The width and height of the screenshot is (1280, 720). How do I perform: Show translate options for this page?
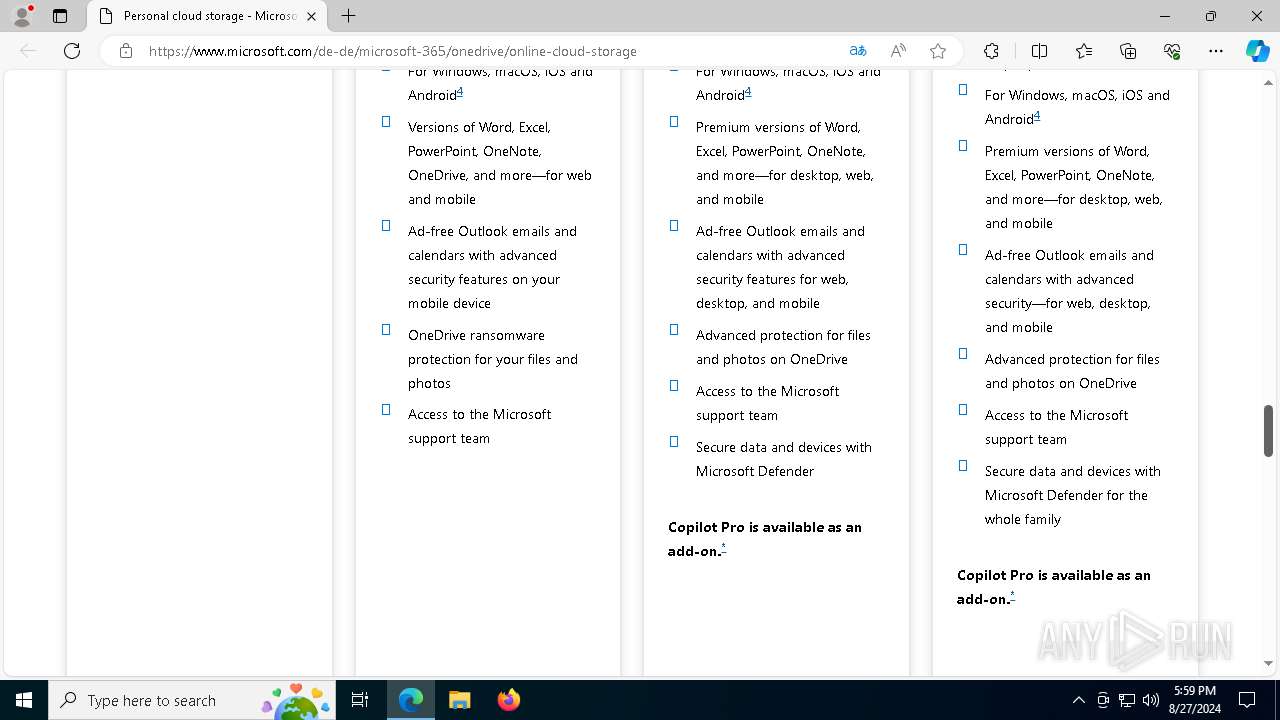coord(858,51)
